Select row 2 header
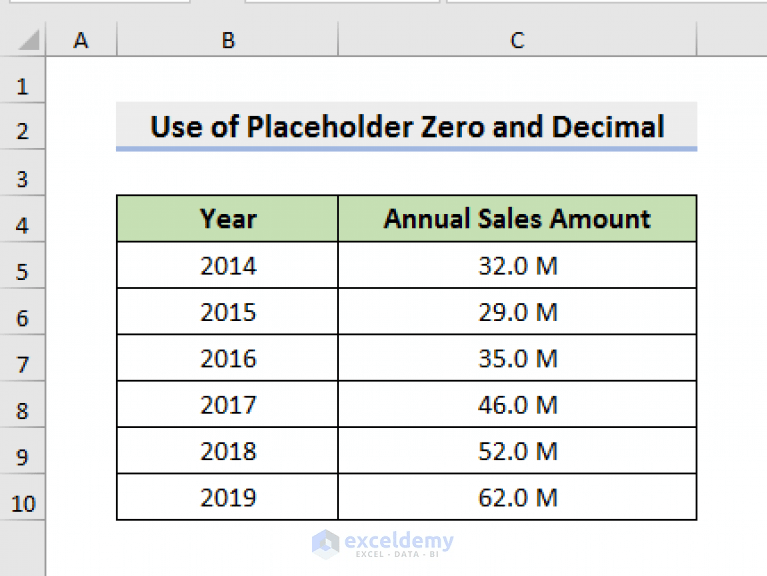767x576 pixels. [x=23, y=126]
